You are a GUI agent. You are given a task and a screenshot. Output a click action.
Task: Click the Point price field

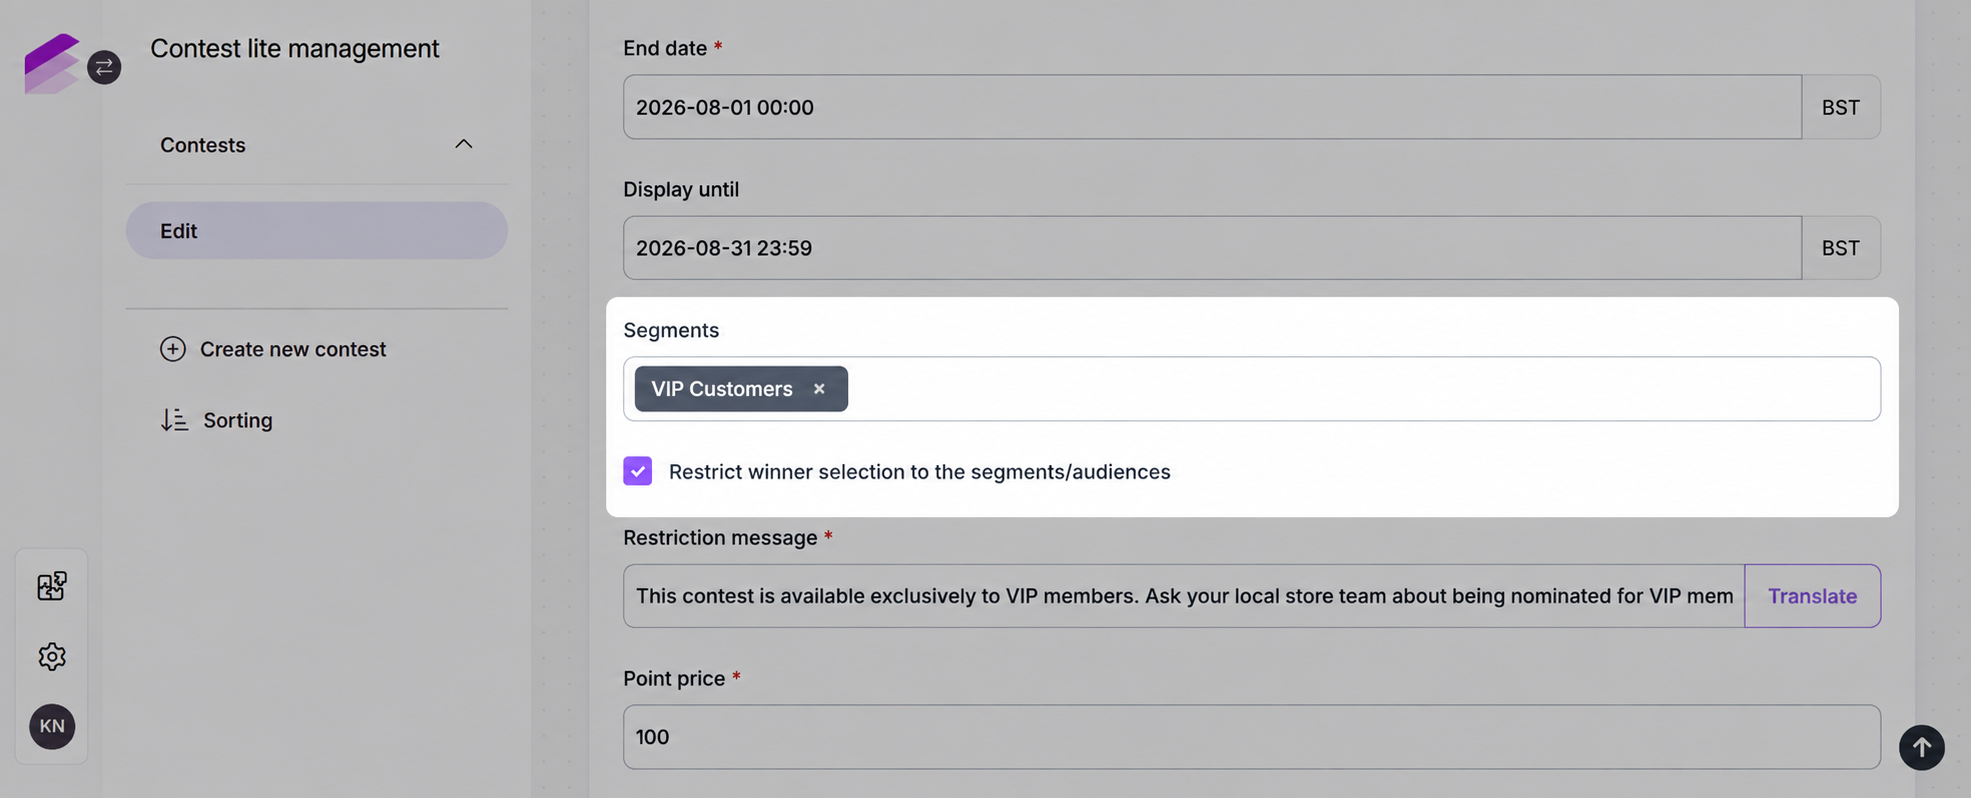point(1251,737)
